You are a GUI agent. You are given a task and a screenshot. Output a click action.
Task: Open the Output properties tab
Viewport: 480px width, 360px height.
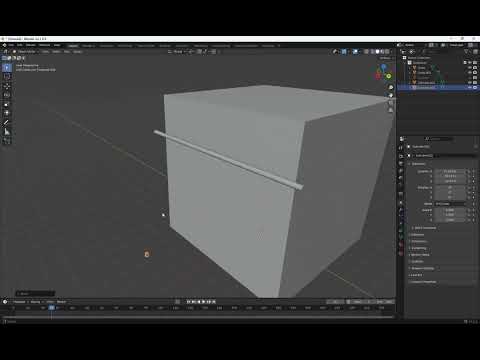click(401, 163)
